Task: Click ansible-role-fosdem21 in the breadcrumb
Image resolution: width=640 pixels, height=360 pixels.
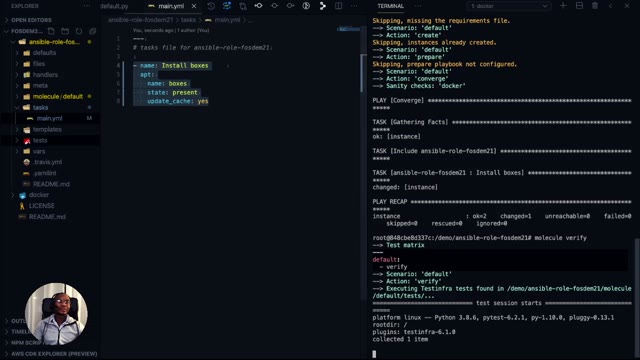Action: tap(140, 20)
